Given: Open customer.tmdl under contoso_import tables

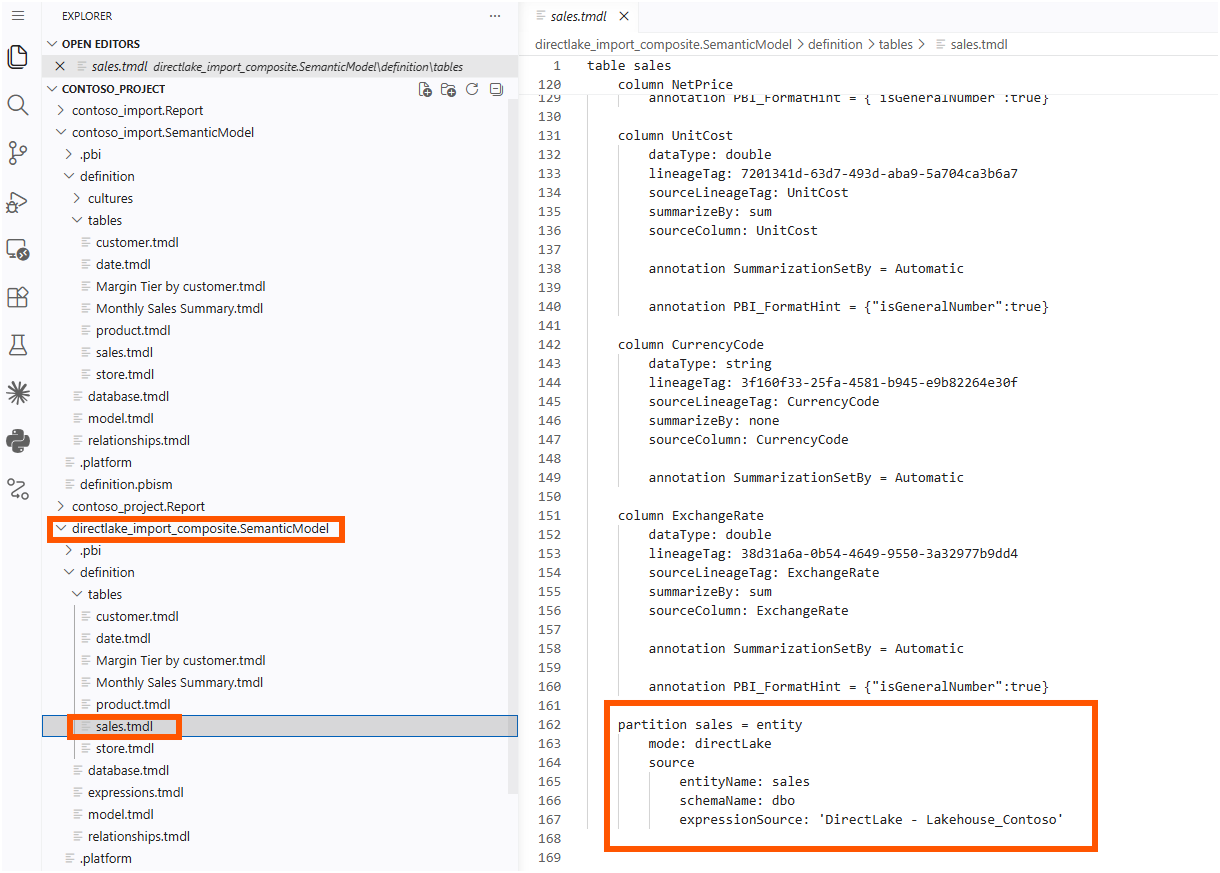Looking at the screenshot, I should click(x=137, y=242).
